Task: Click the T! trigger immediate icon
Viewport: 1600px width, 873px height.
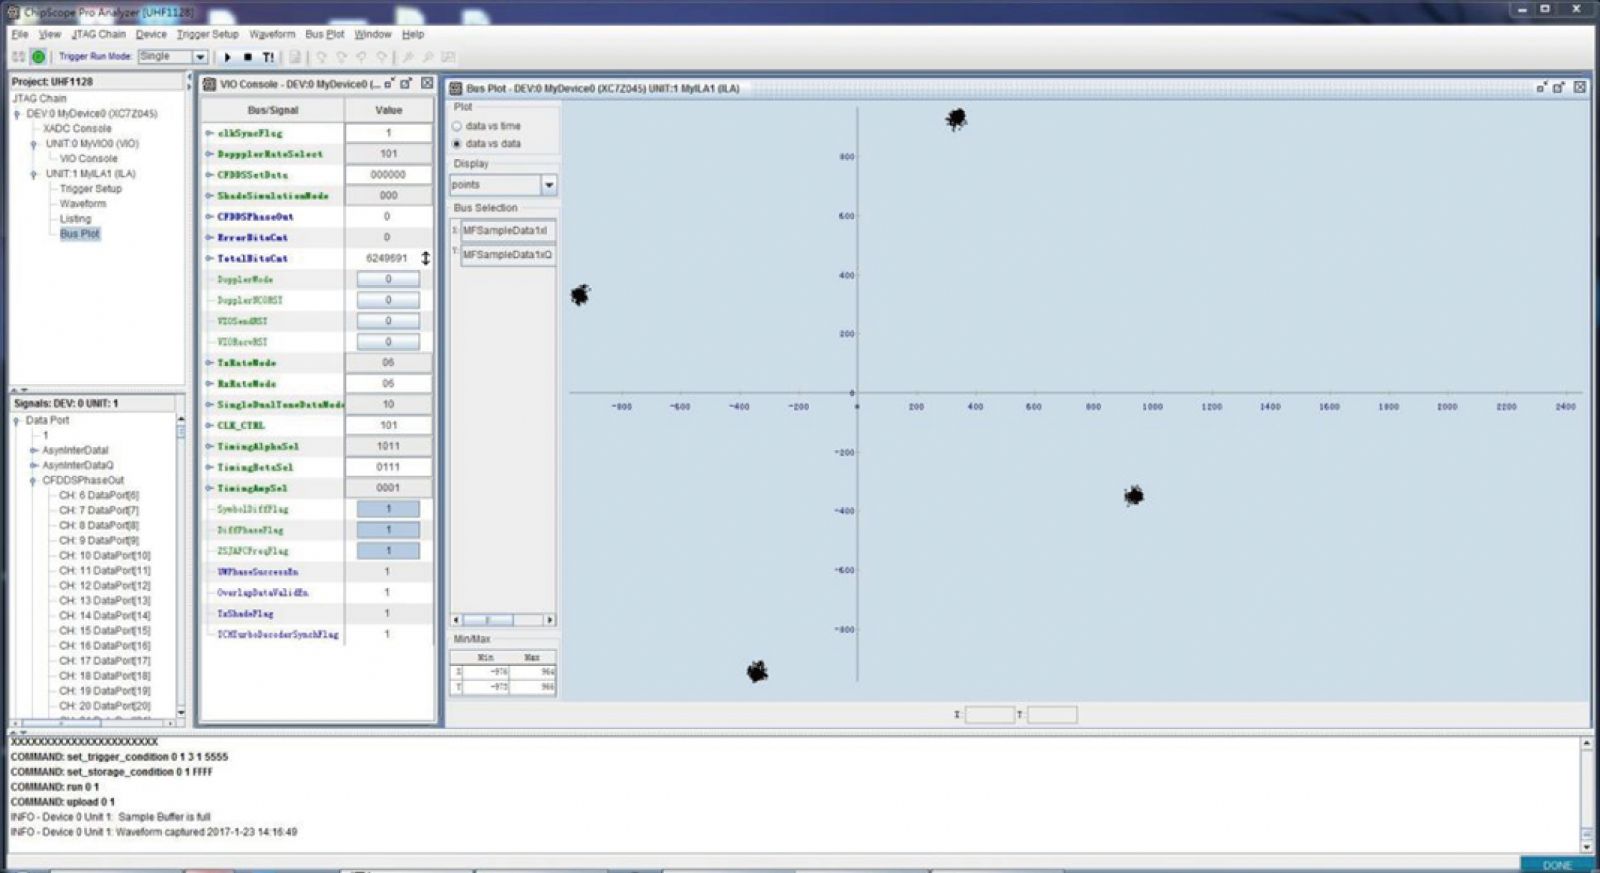Action: click(268, 57)
